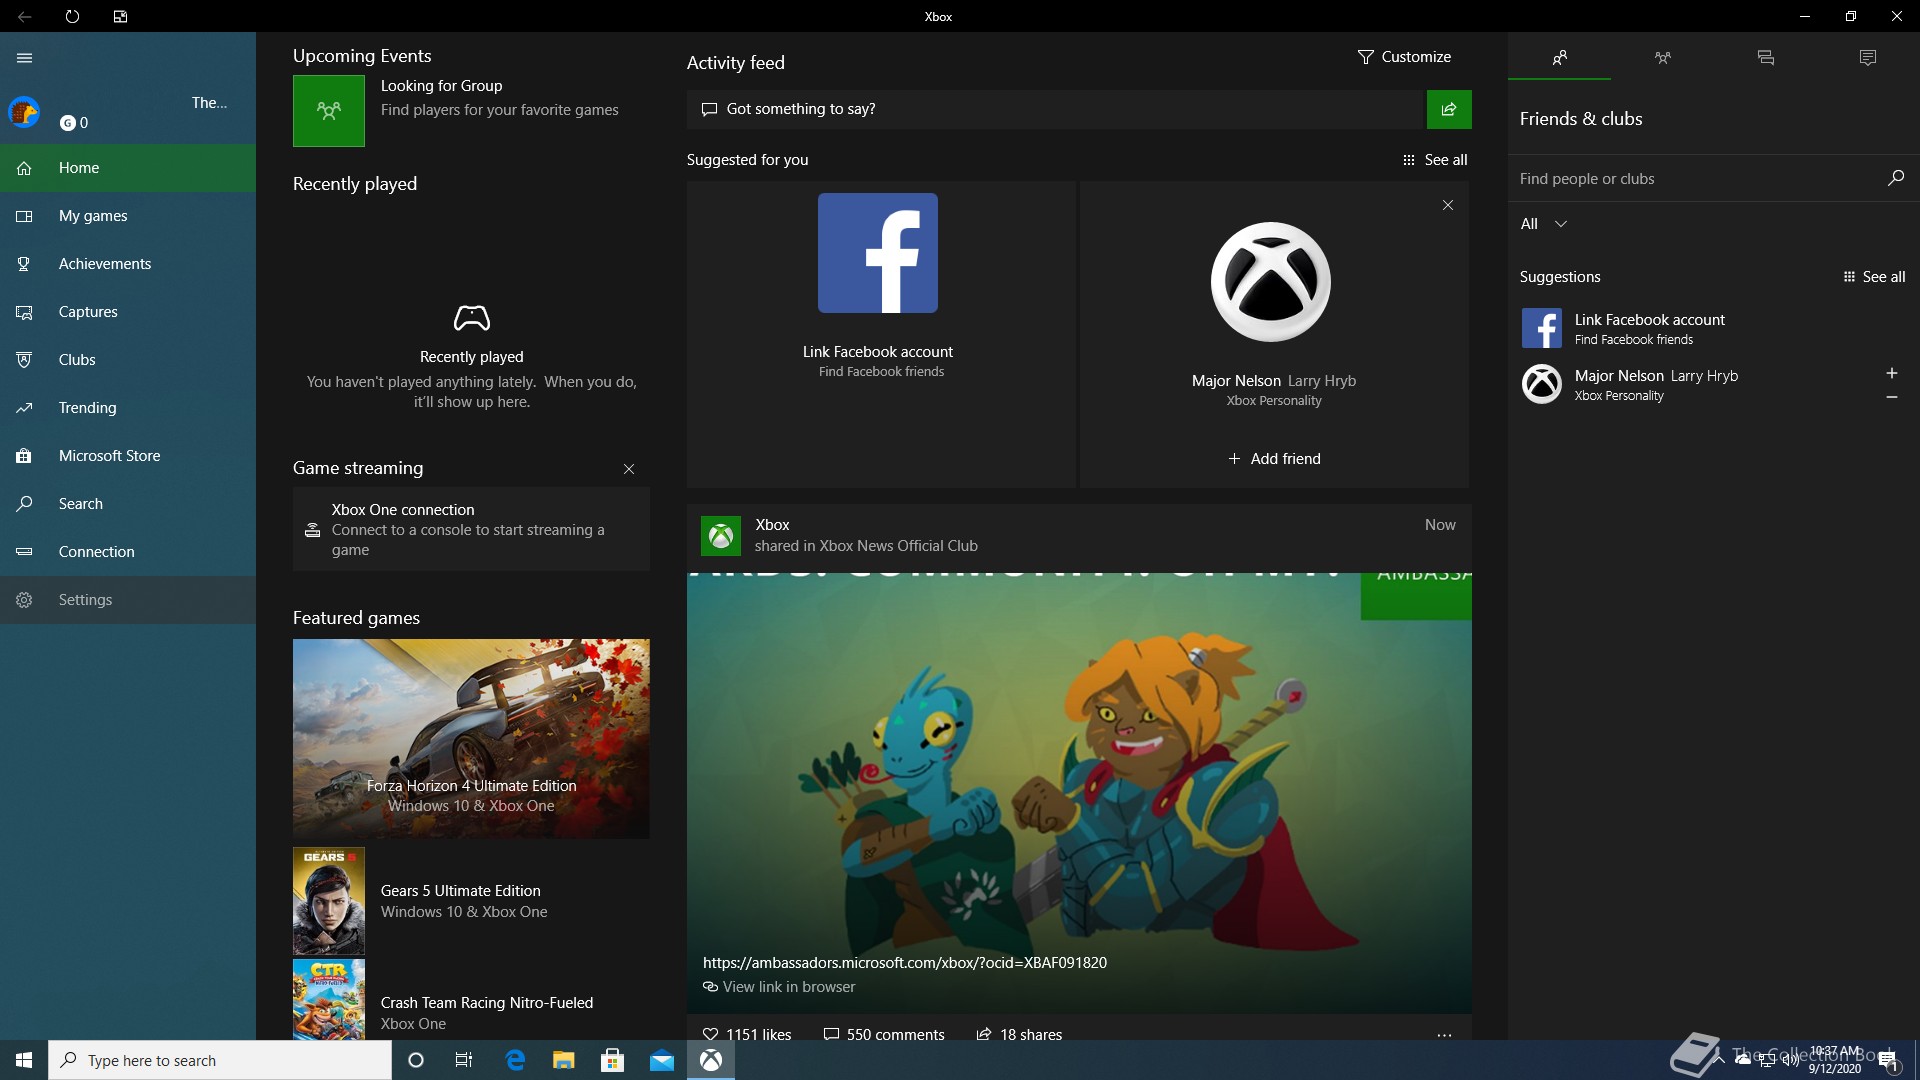Open the ambassadors.microsoft.com link

905,963
